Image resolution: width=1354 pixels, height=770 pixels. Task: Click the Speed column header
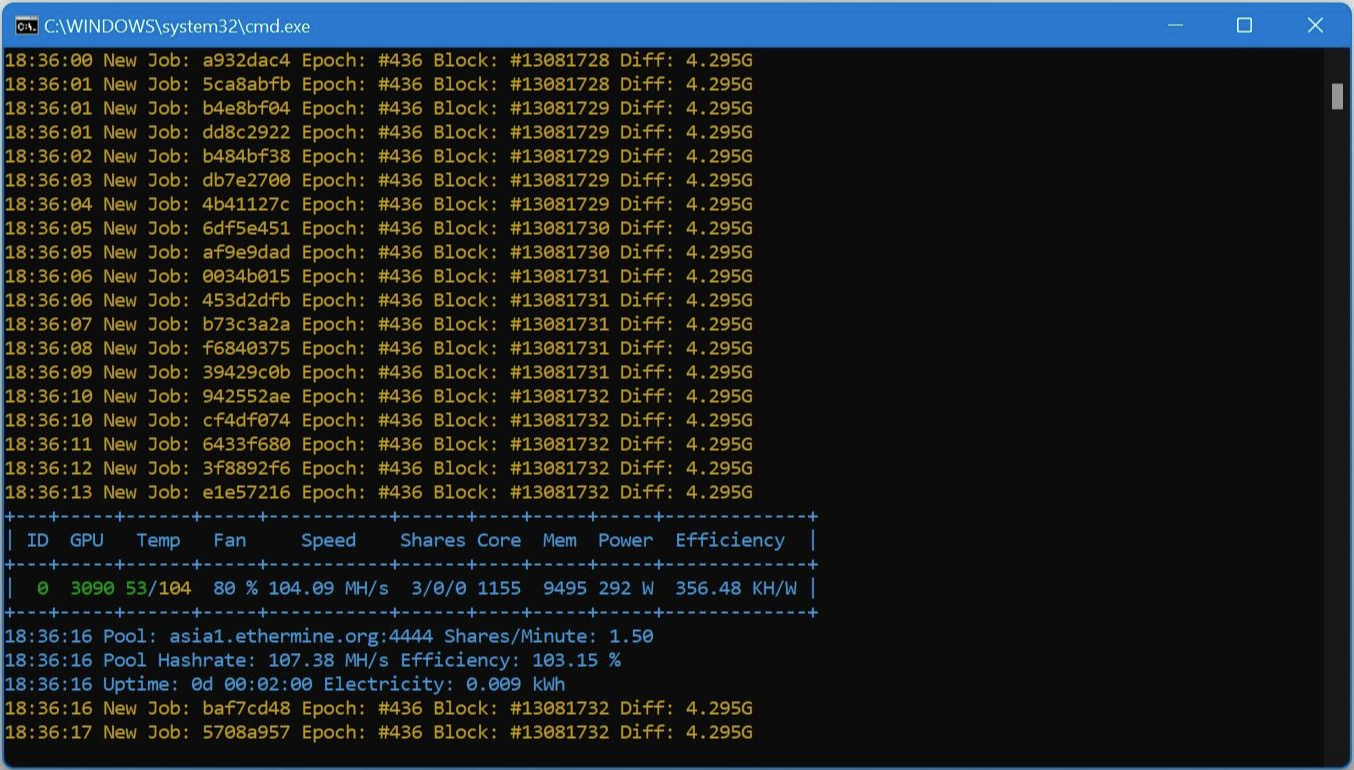(328, 540)
